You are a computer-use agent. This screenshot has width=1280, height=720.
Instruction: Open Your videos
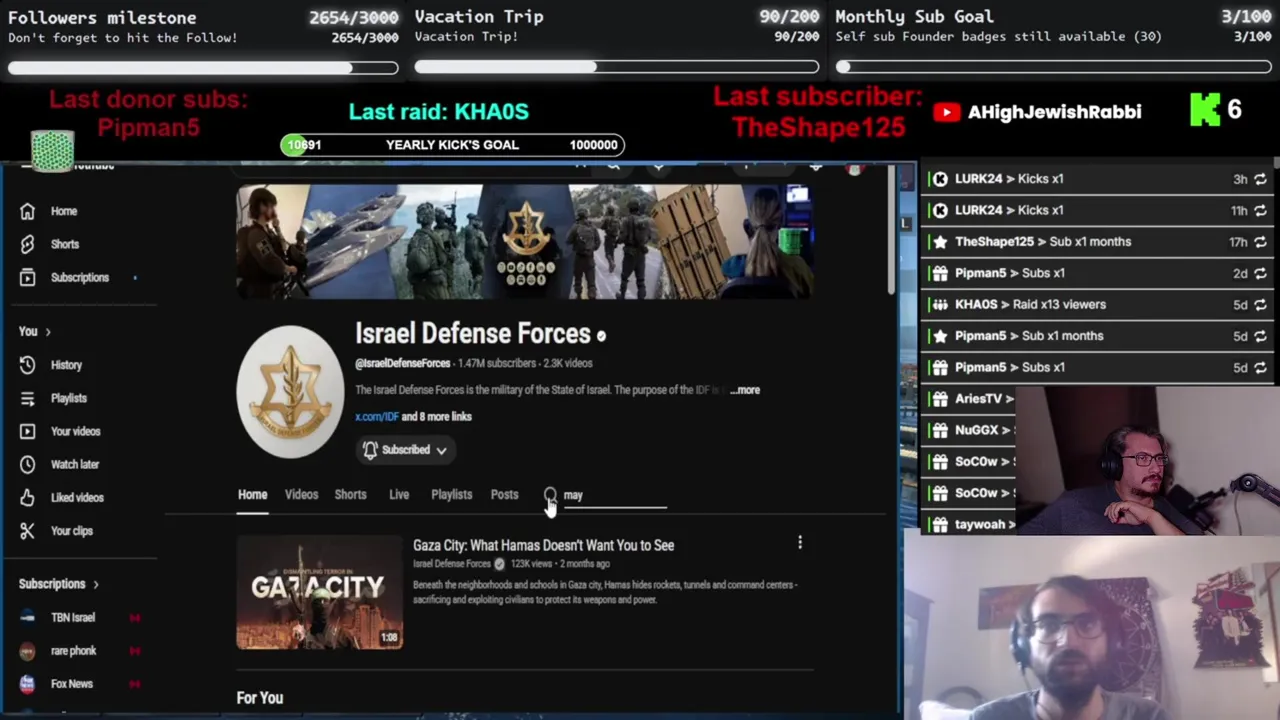click(x=75, y=431)
